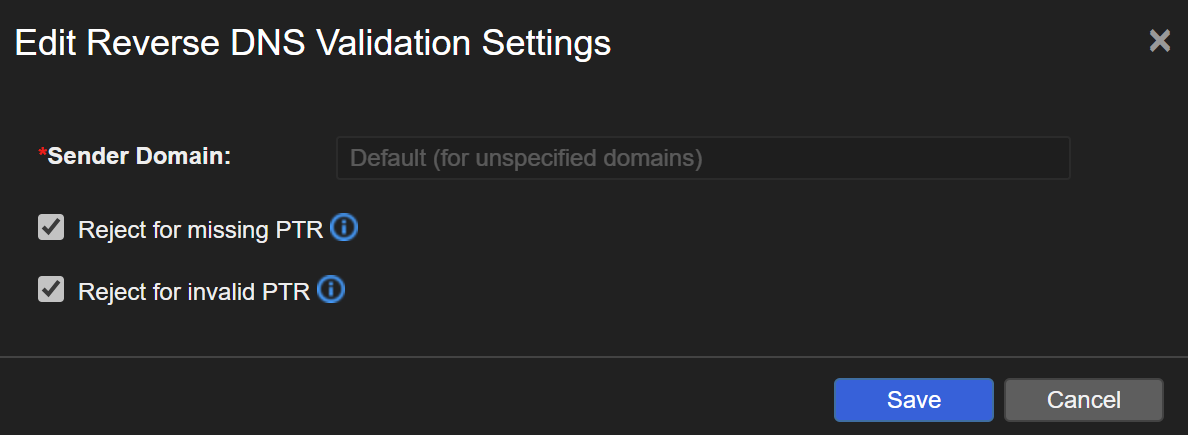The image size is (1188, 435).
Task: Disable rejection for invalid PTR records
Action: pyautogui.click(x=51, y=291)
